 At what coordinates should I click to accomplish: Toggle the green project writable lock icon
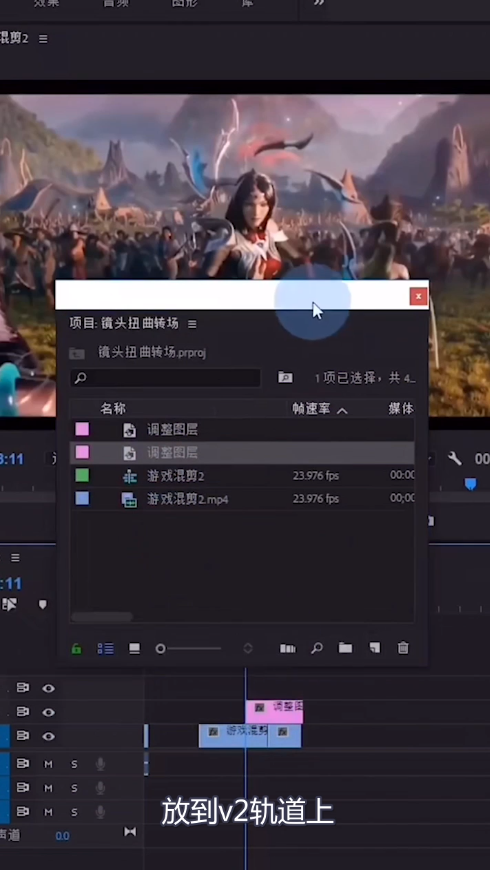[77, 648]
